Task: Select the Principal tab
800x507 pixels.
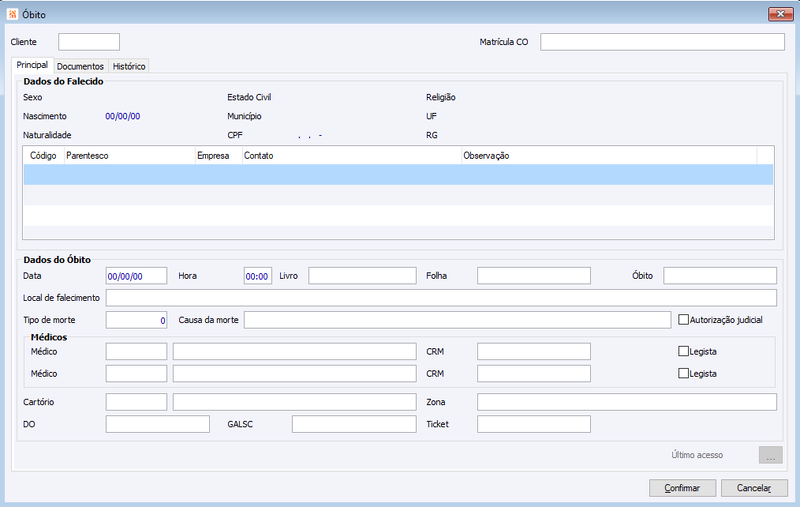Action: click(x=32, y=65)
